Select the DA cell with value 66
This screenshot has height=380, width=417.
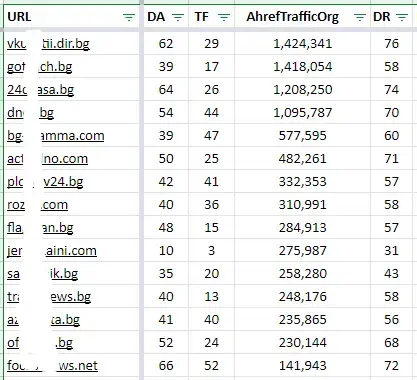166,366
